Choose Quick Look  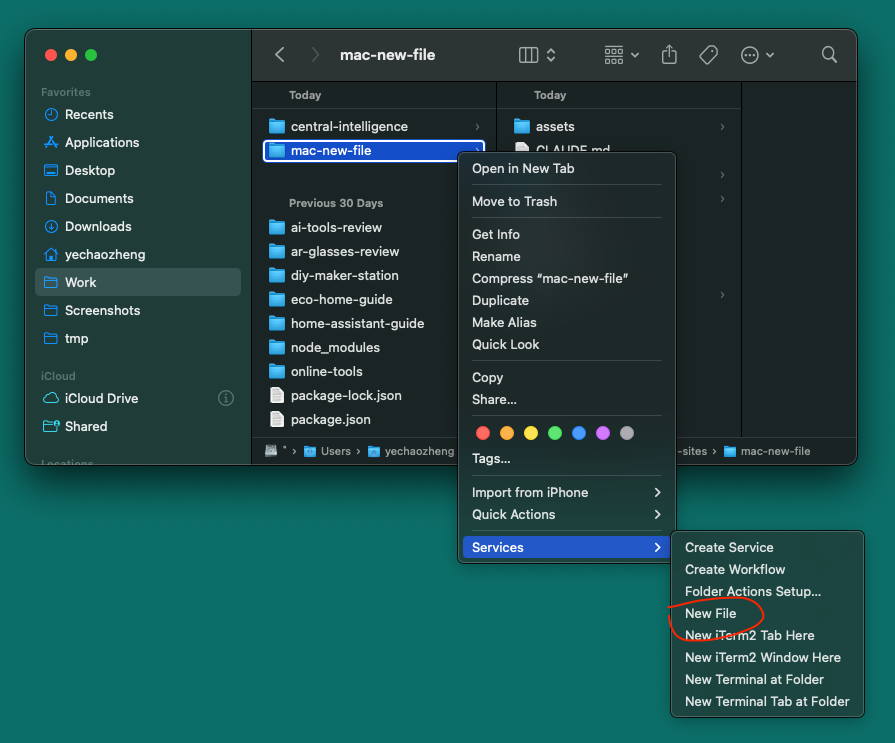(x=566, y=345)
